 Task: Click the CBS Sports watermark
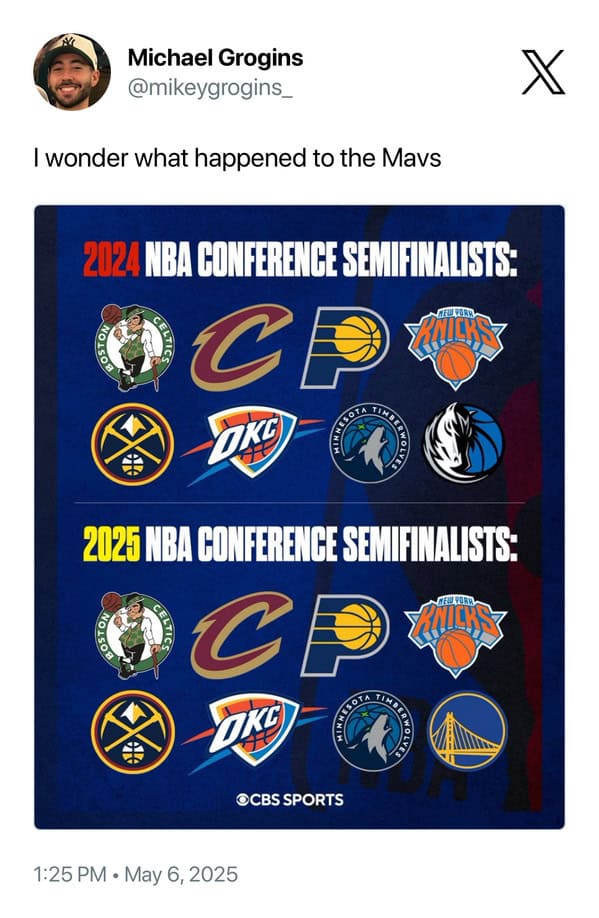click(x=289, y=799)
